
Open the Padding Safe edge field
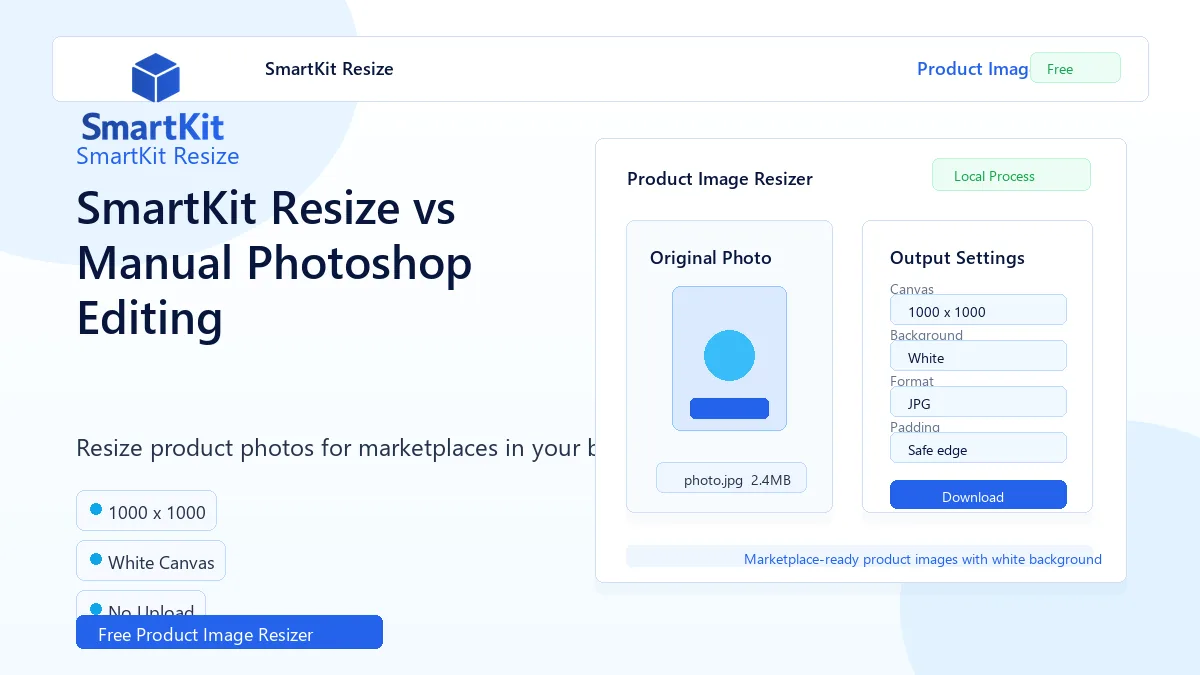(978, 448)
